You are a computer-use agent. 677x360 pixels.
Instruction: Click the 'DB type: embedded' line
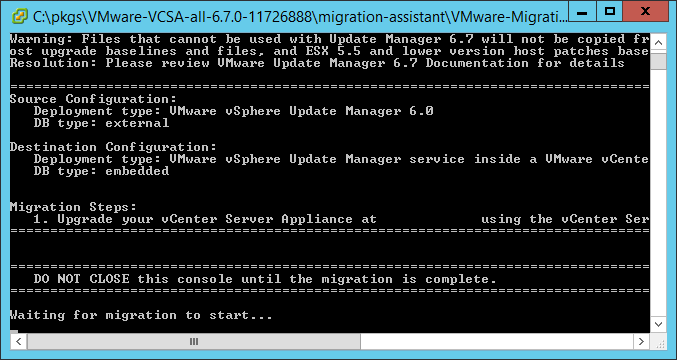(x=101, y=171)
